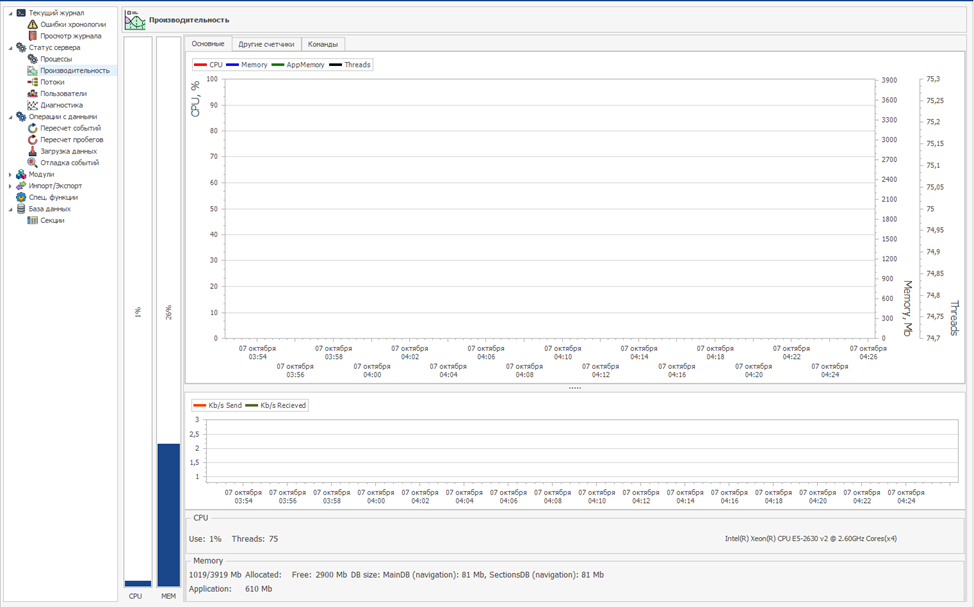Open the Потоки threads icon

[33, 82]
